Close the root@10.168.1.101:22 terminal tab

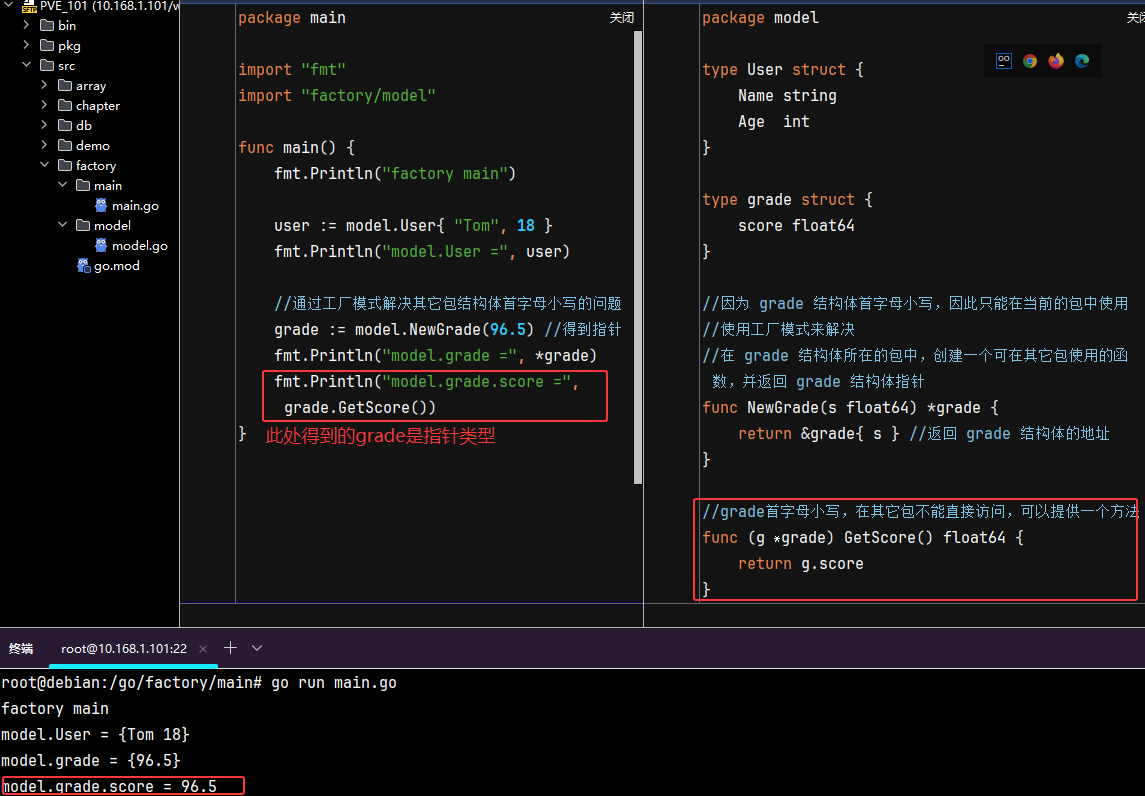click(x=203, y=649)
